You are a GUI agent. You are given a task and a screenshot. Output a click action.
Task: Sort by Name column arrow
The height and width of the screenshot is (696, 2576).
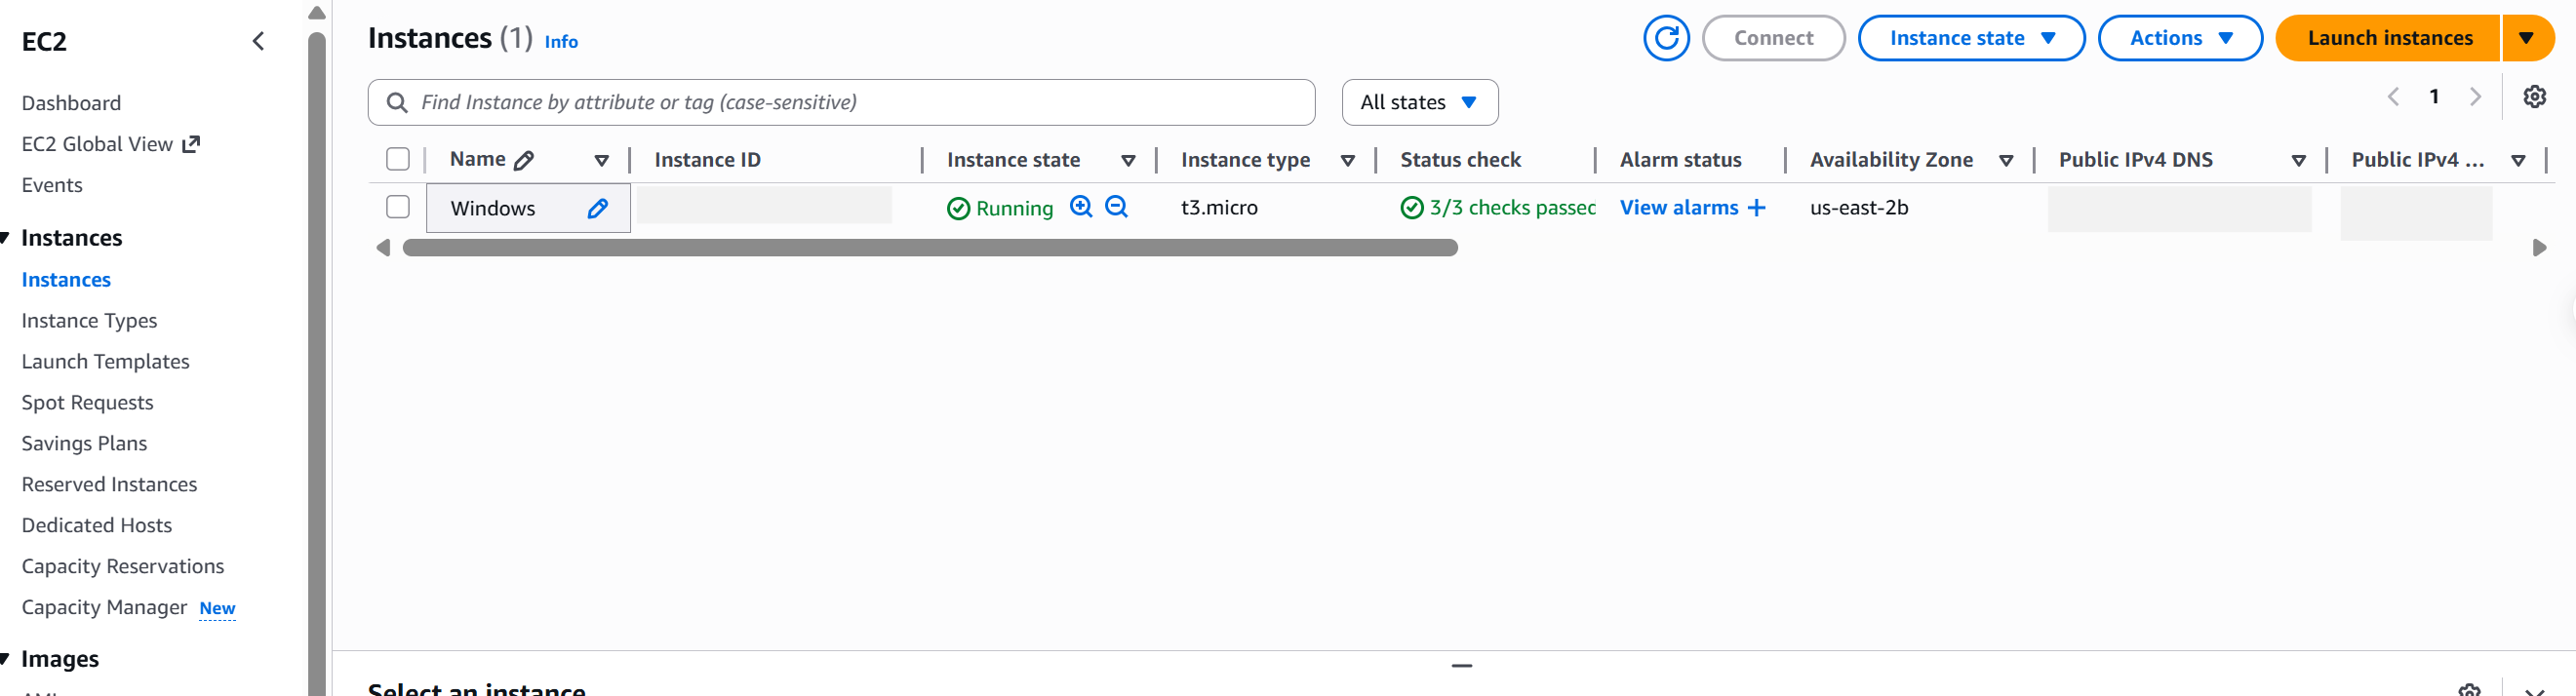pos(601,160)
